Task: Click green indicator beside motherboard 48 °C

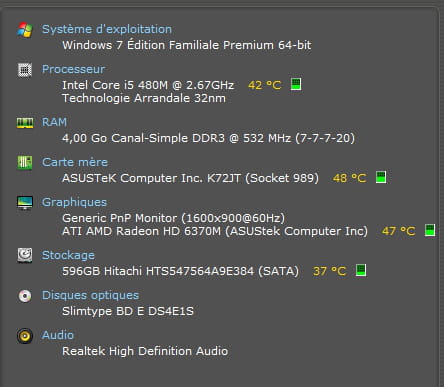Action: coord(381,177)
